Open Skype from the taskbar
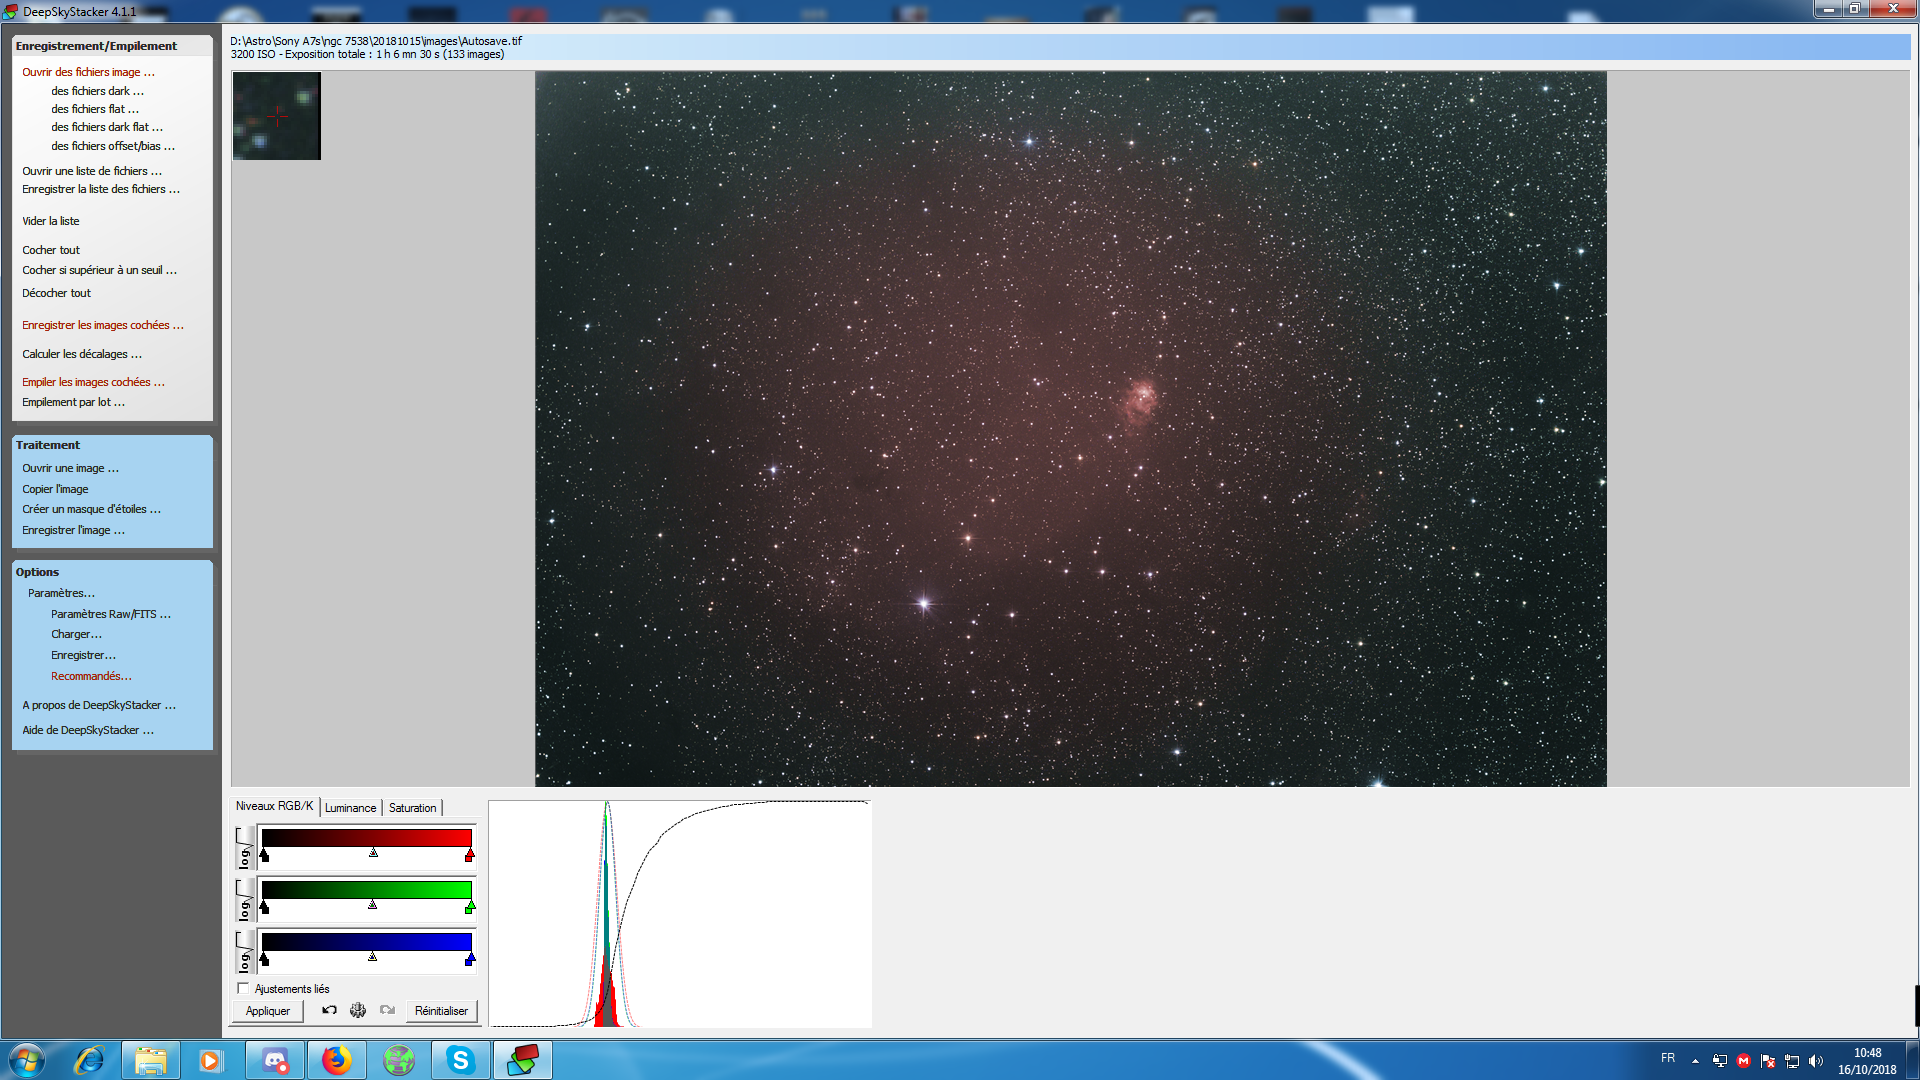Screen dimensions: 1920x1080 click(460, 1060)
